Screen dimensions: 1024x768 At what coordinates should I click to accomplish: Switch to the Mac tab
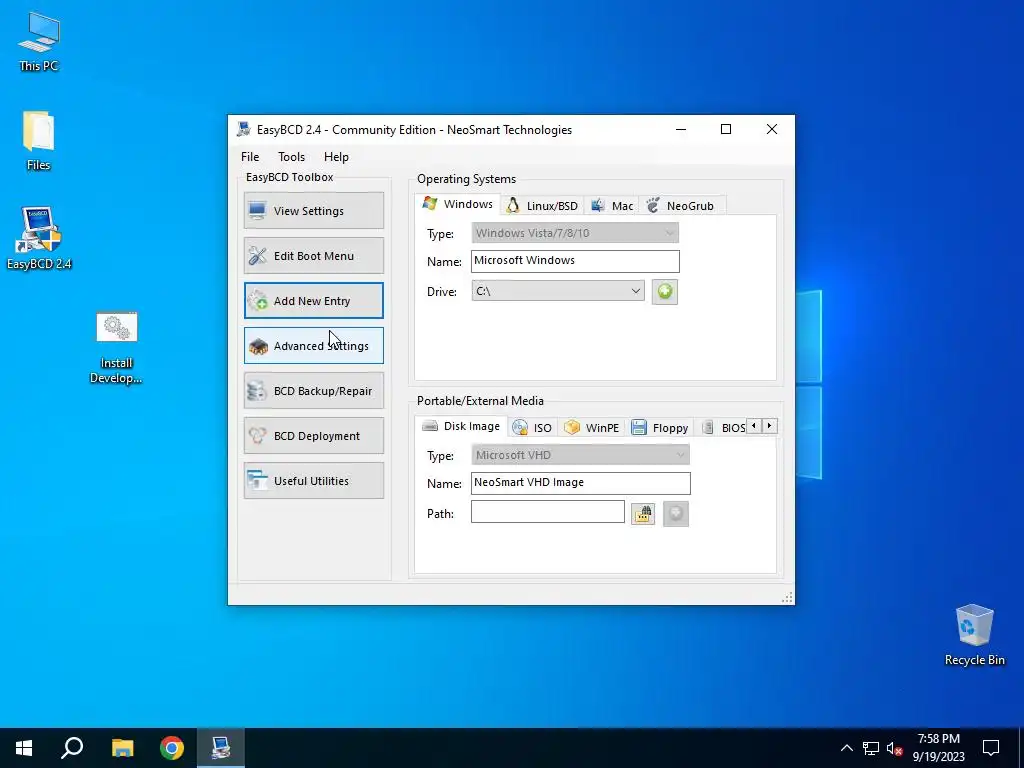tap(612, 206)
